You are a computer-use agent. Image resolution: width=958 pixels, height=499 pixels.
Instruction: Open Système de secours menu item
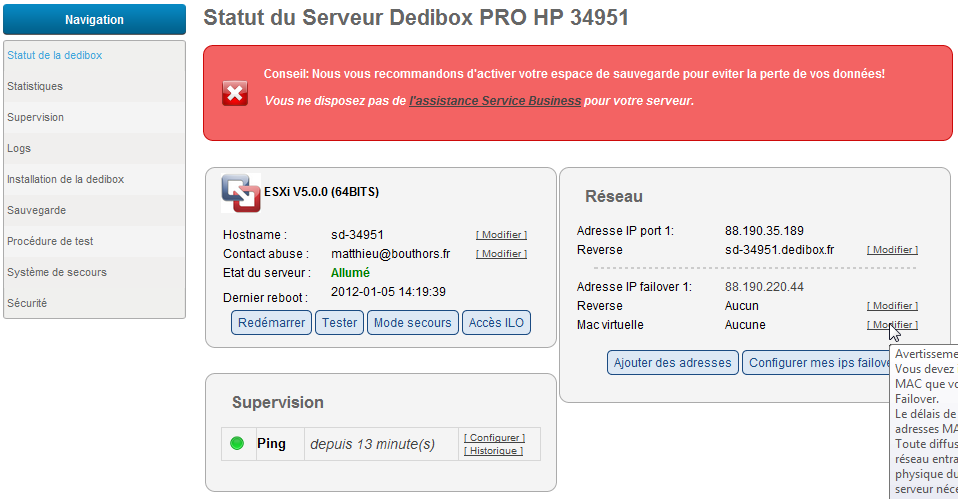tap(57, 272)
